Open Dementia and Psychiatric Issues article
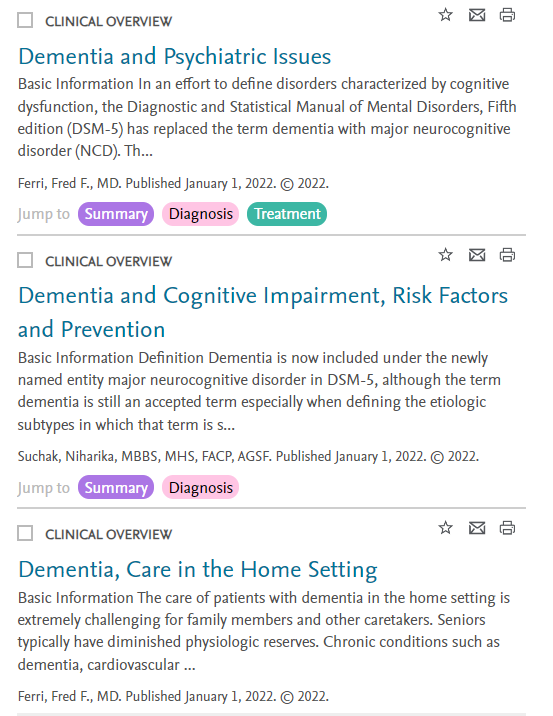Image resolution: width=553 pixels, height=716 pixels. click(174, 57)
